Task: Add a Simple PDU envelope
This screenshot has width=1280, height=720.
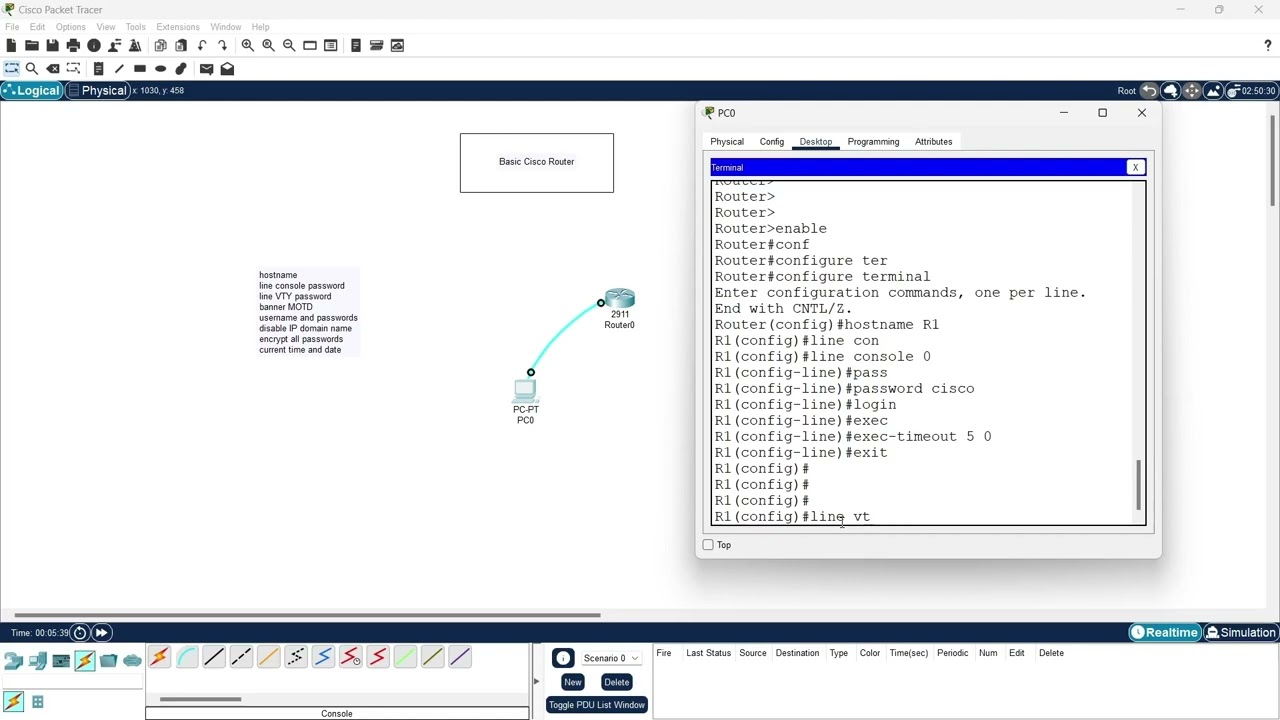Action: (206, 69)
